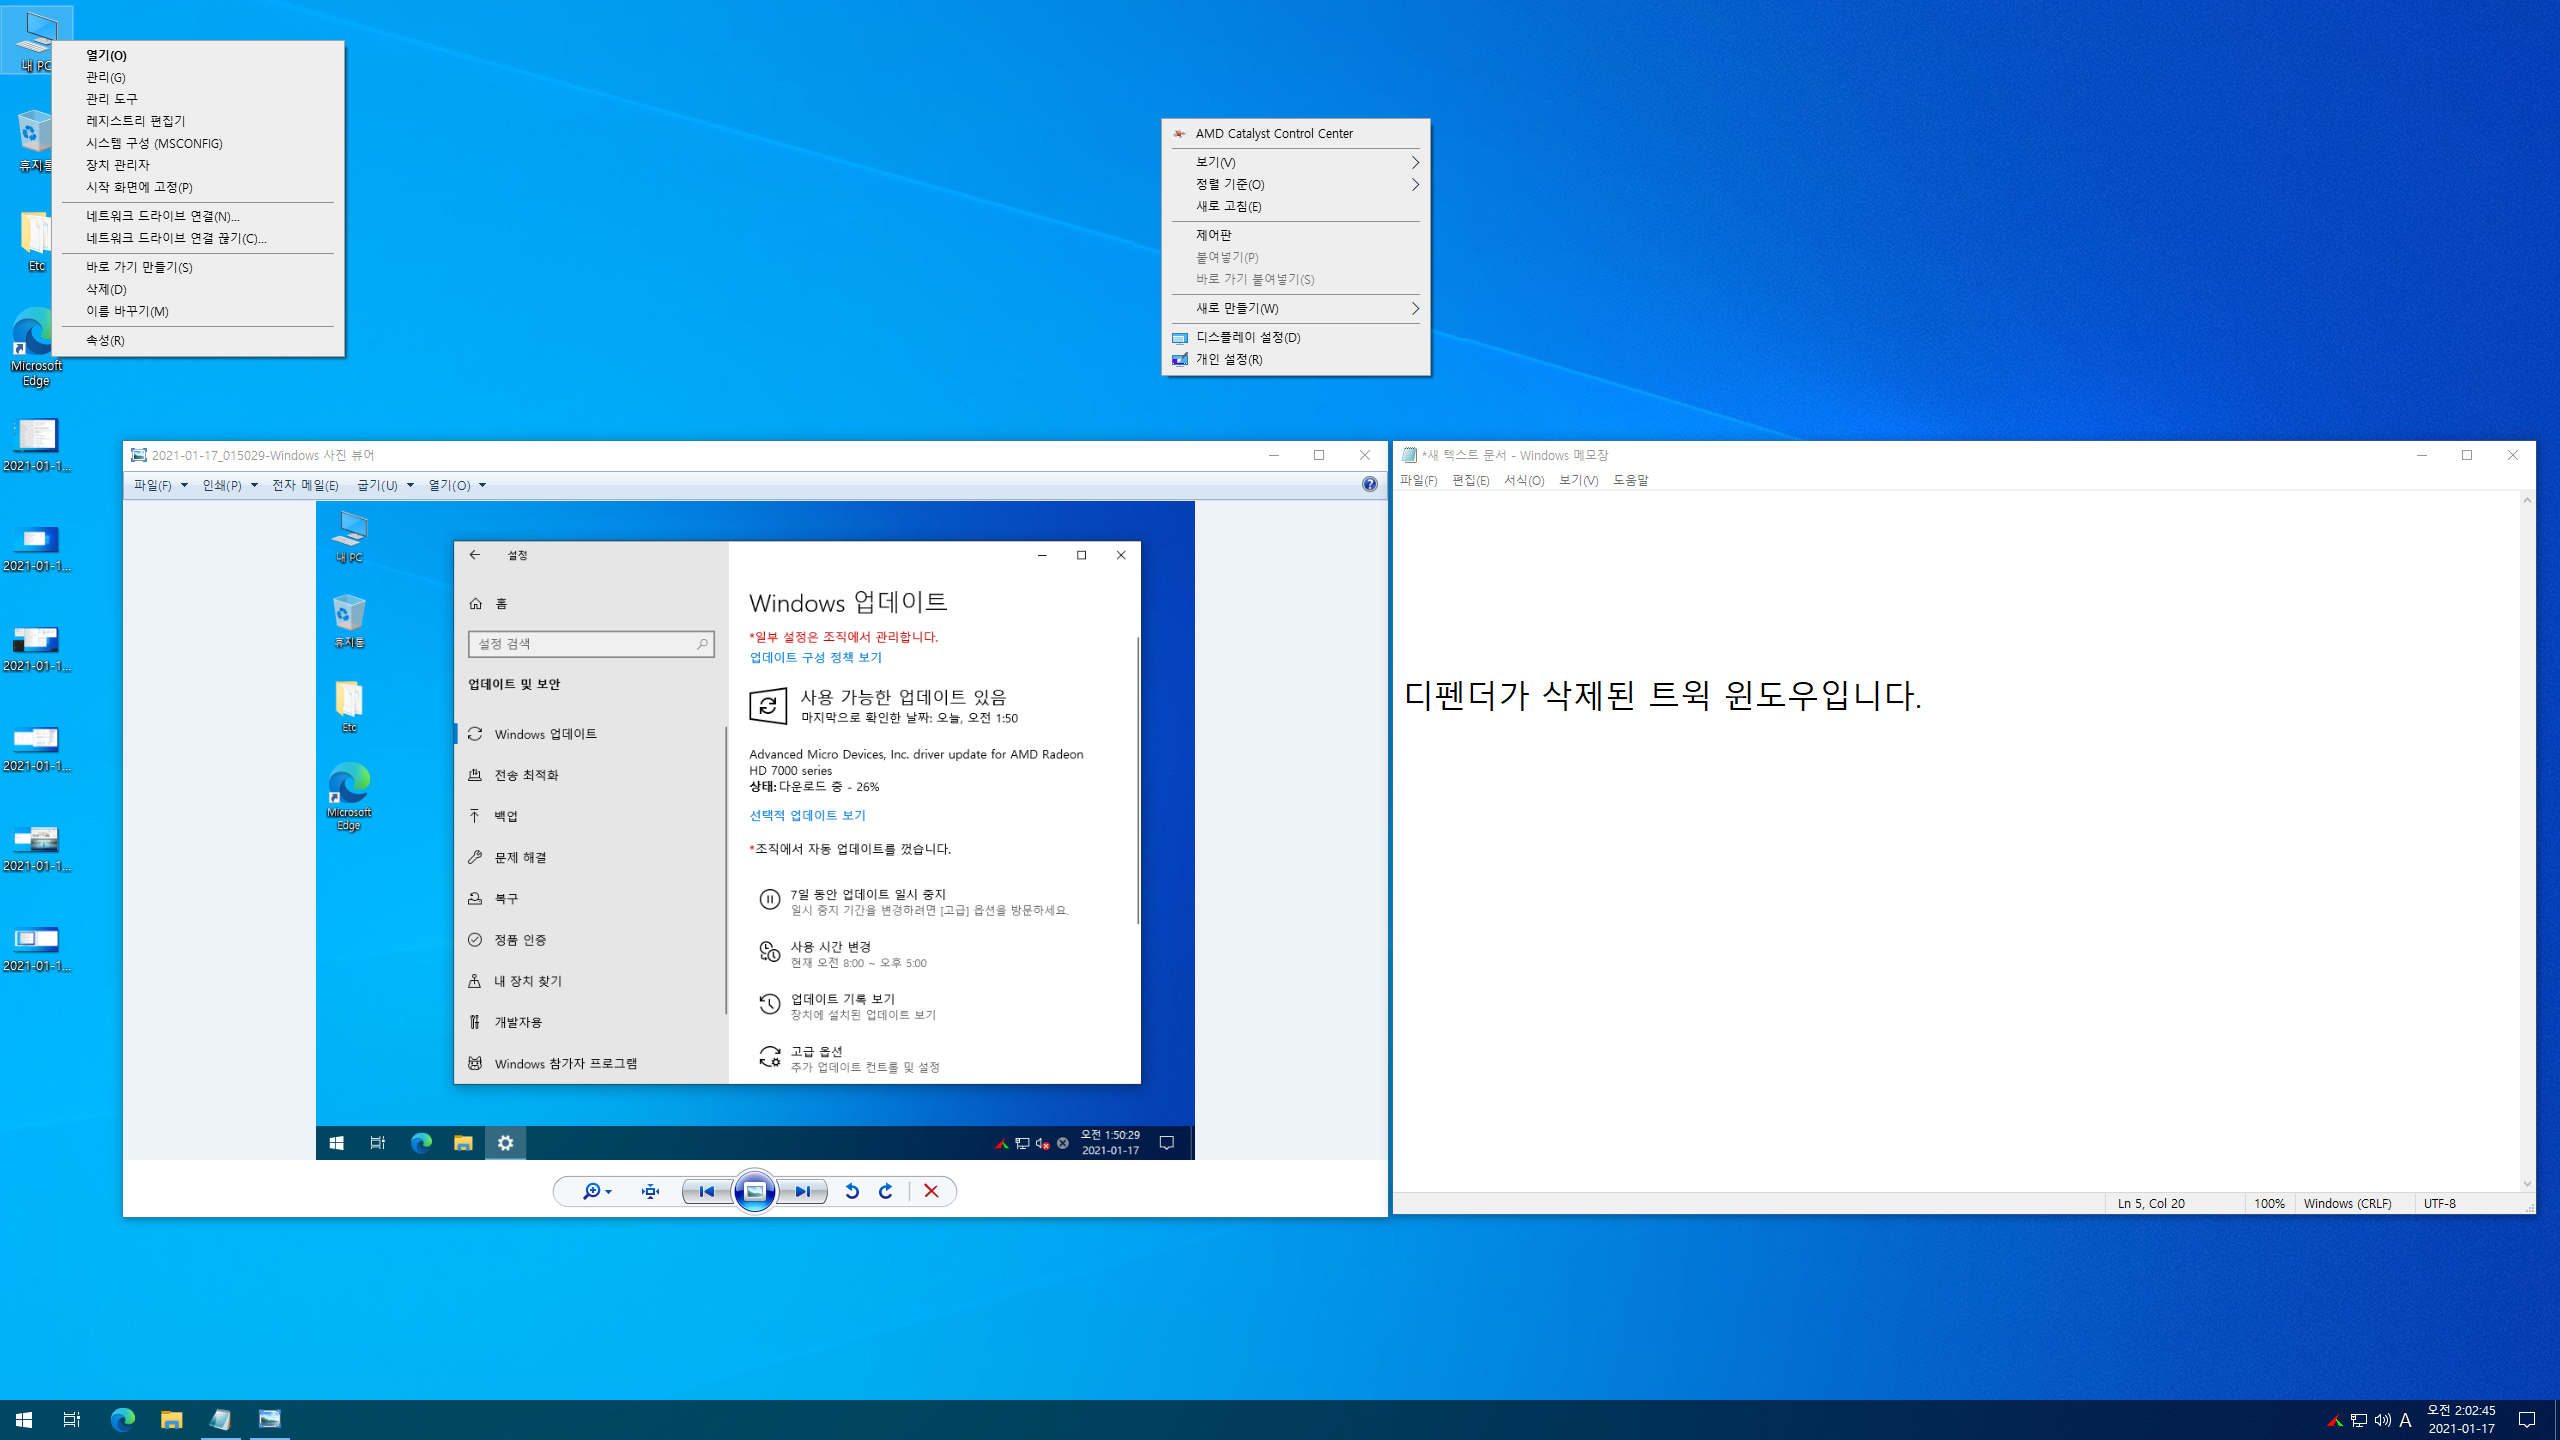This screenshot has height=1440, width=2560.
Task: Rotate the photo counterclockwise
Action: coord(852,1191)
